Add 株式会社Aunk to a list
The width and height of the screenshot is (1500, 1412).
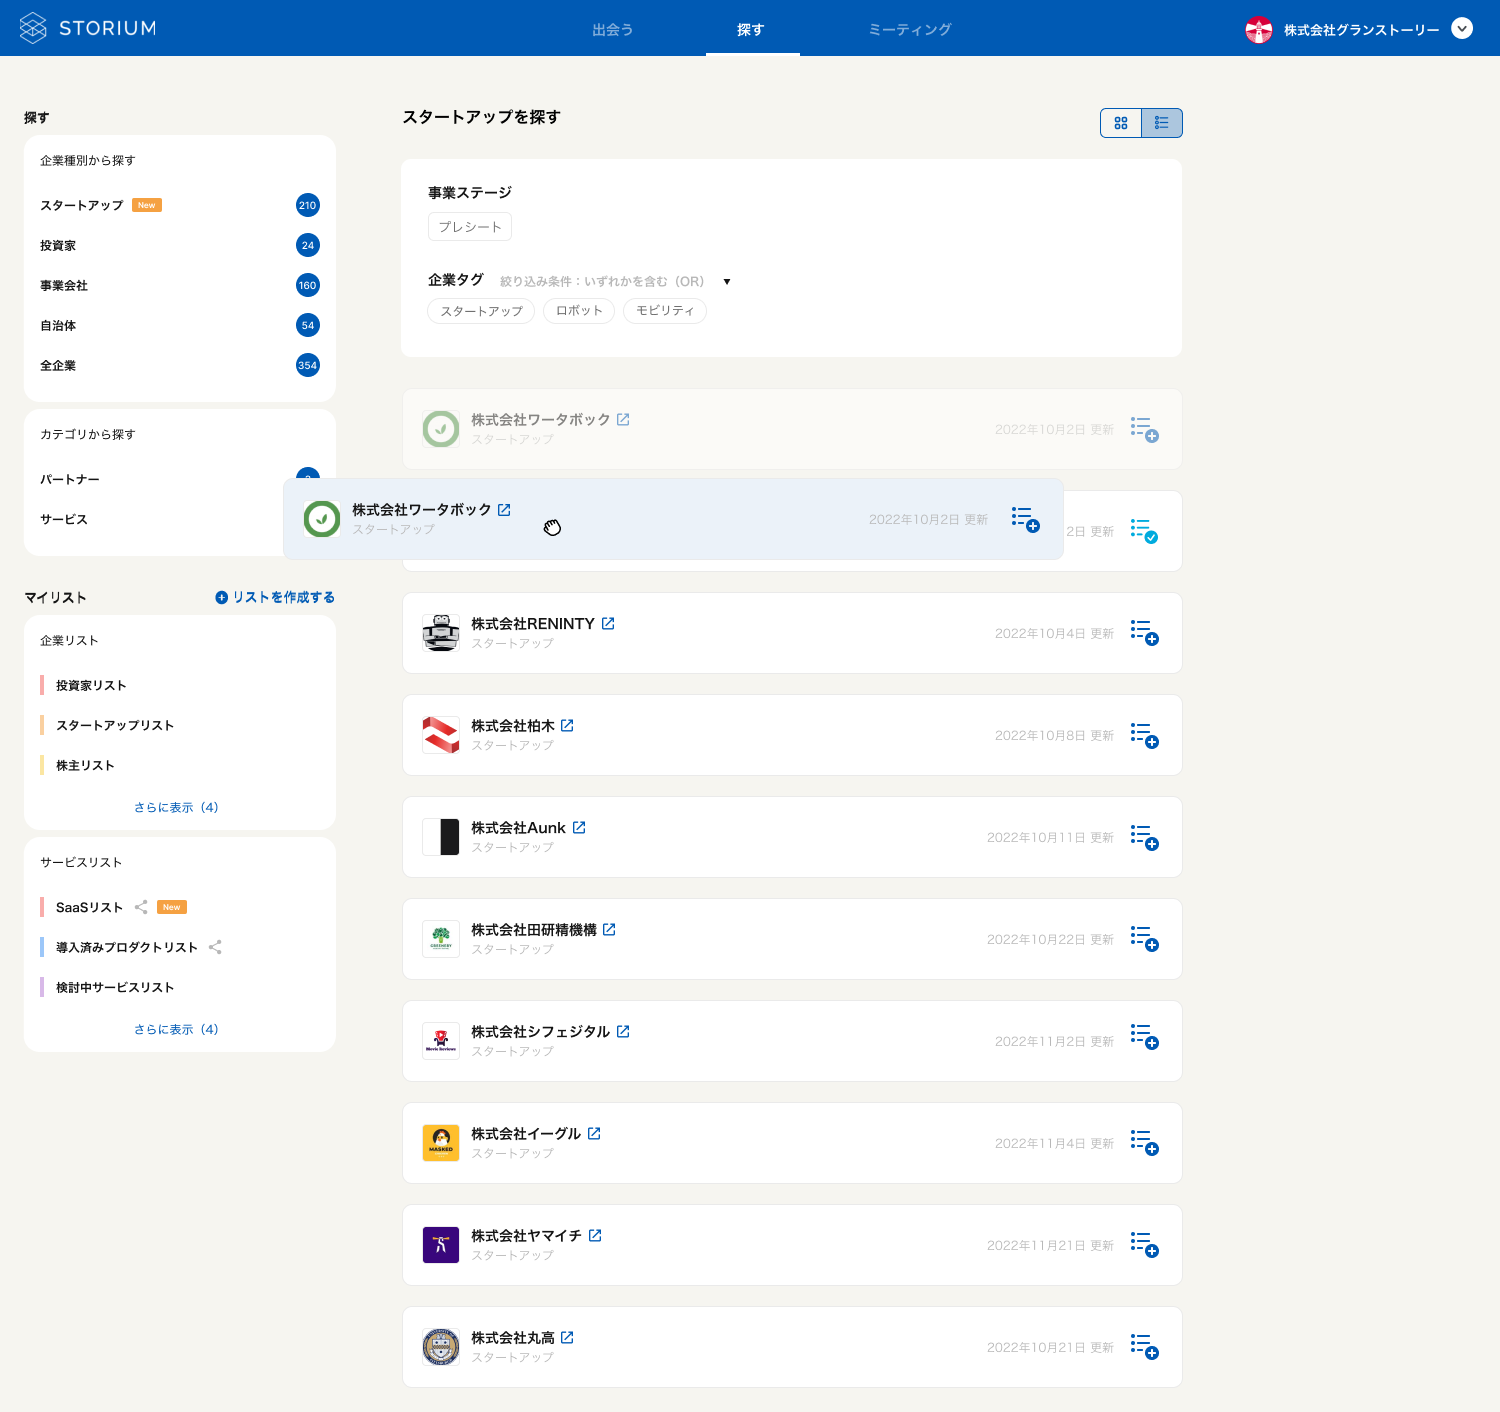click(x=1144, y=837)
